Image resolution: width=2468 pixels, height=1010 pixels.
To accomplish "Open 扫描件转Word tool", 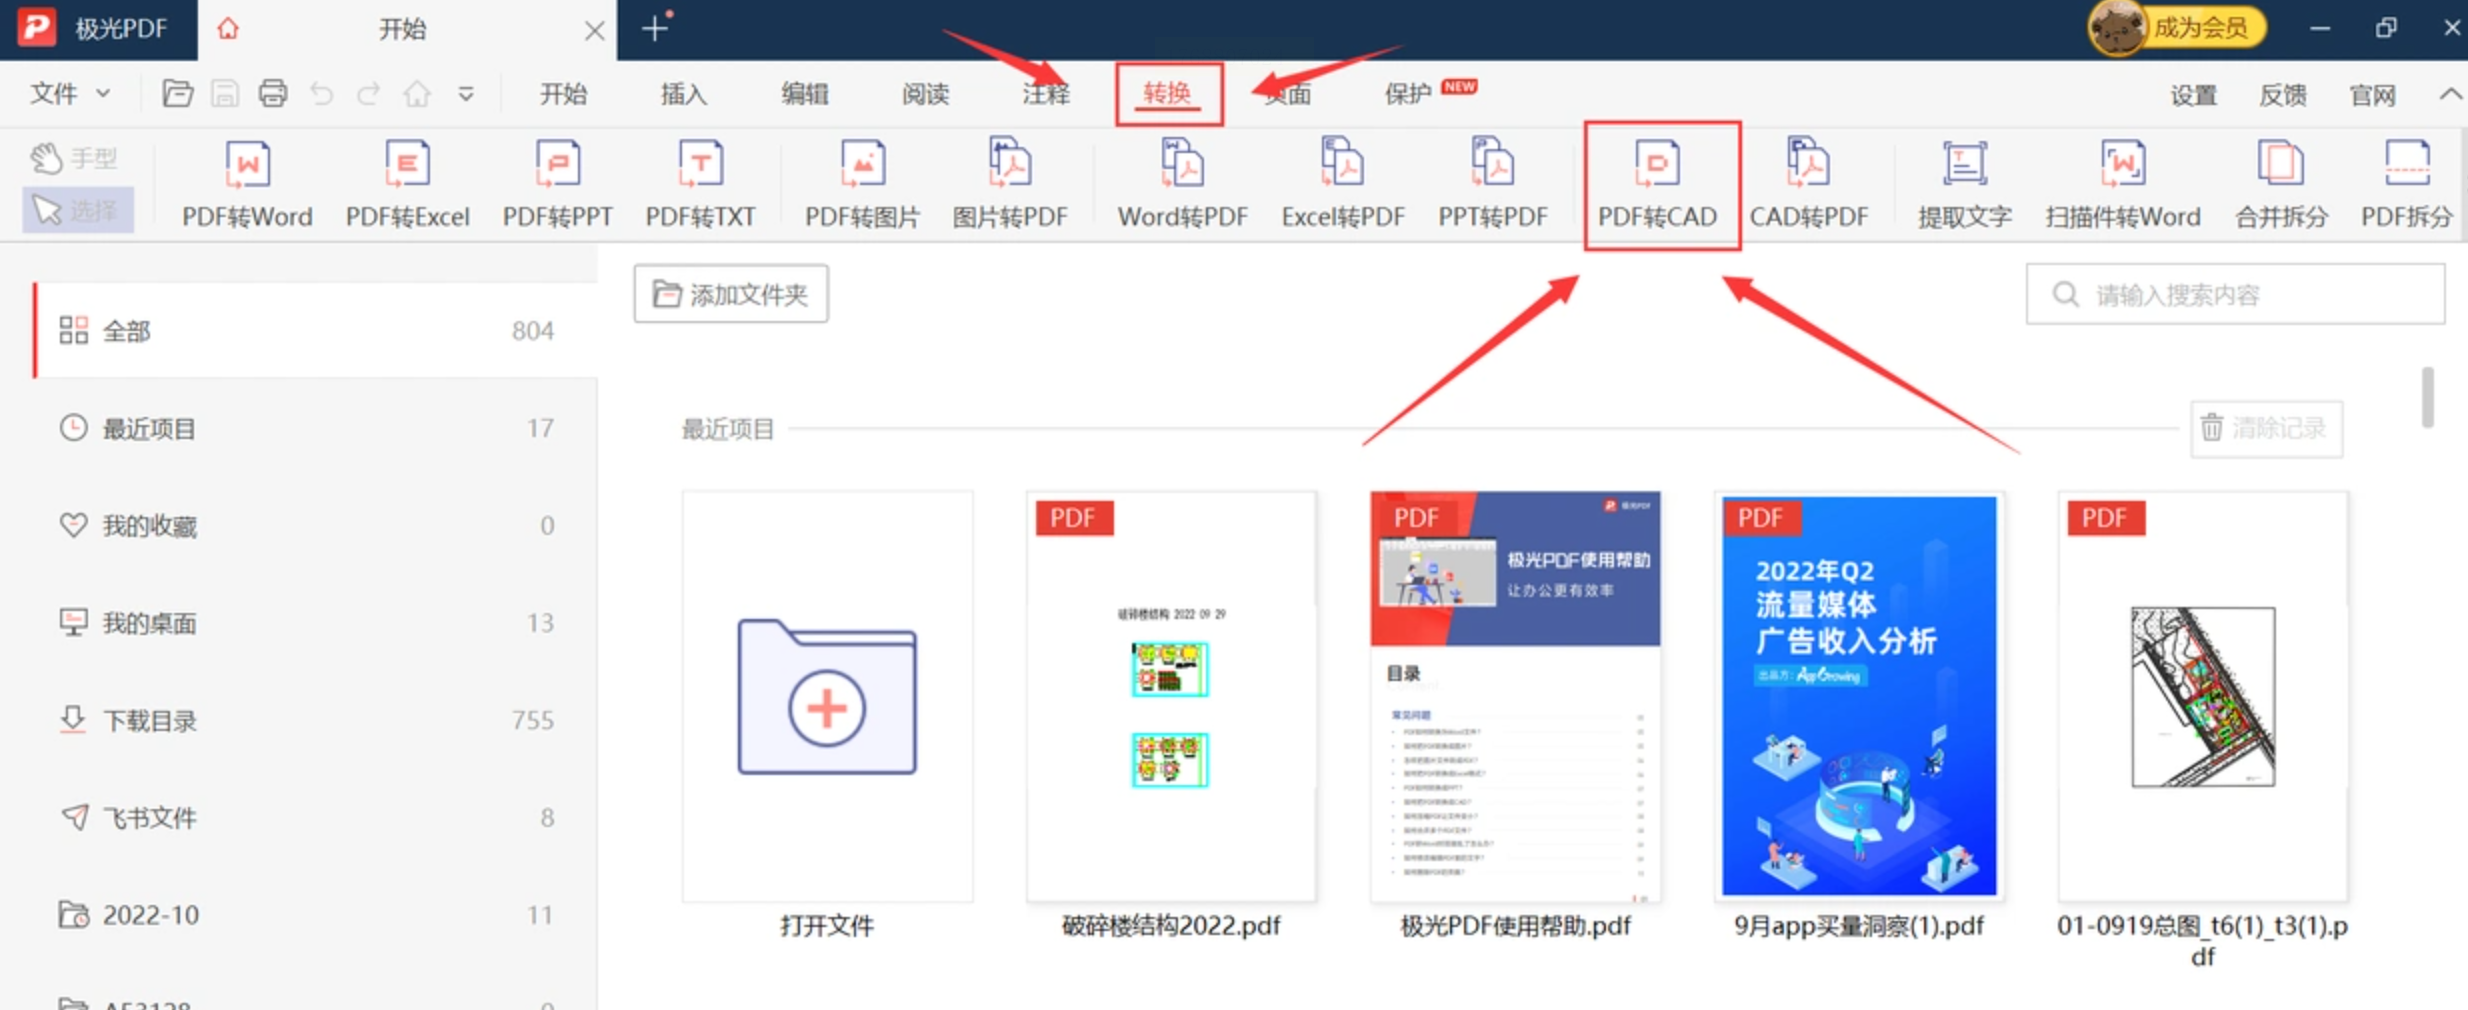I will (x=2122, y=185).
